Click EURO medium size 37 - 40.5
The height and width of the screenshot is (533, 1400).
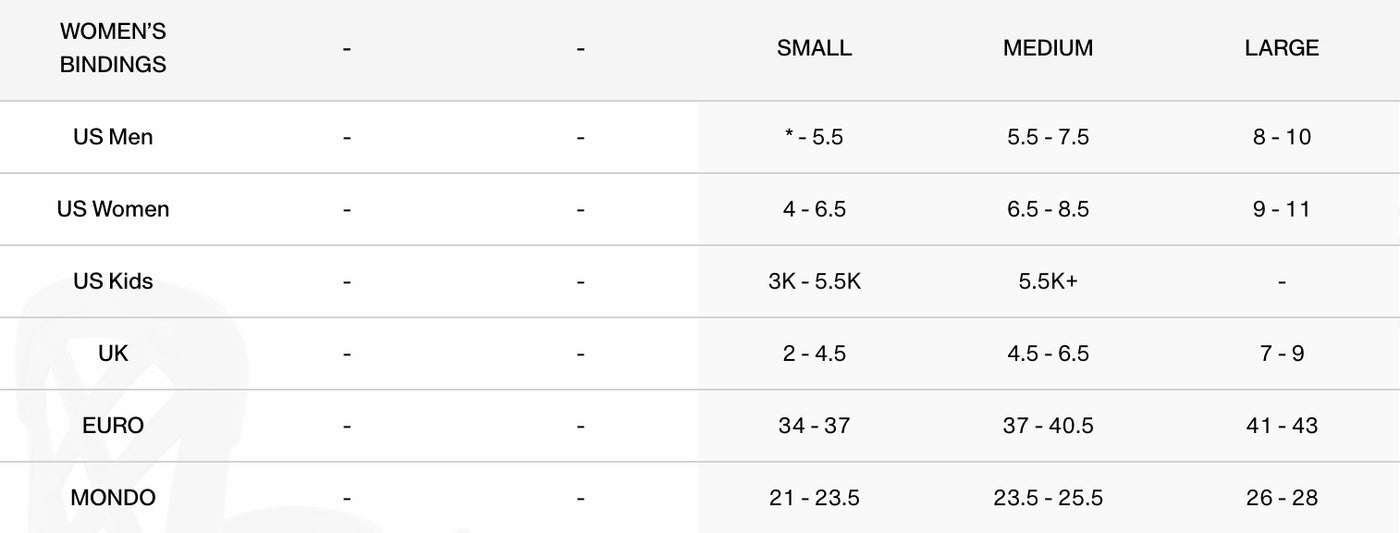1048,425
